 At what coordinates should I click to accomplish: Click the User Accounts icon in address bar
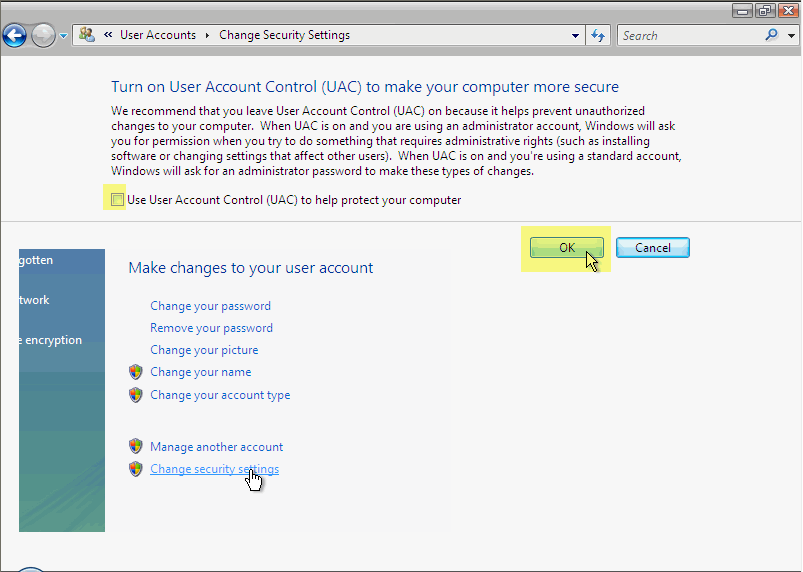tap(87, 35)
